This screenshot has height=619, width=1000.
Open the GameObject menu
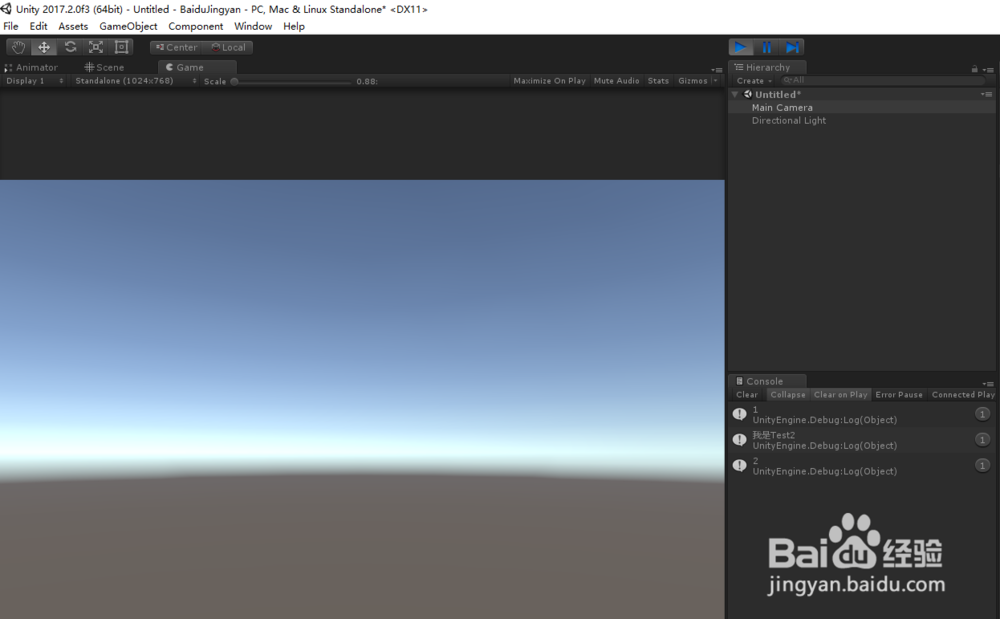pos(128,26)
